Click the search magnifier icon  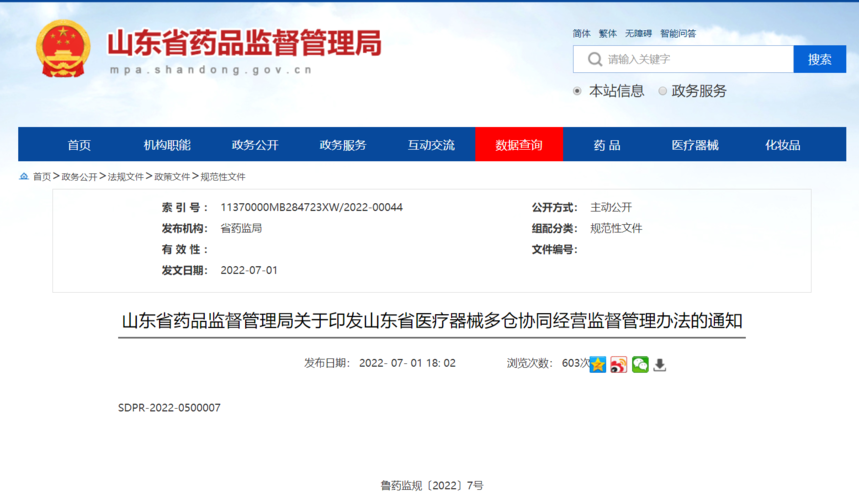594,59
